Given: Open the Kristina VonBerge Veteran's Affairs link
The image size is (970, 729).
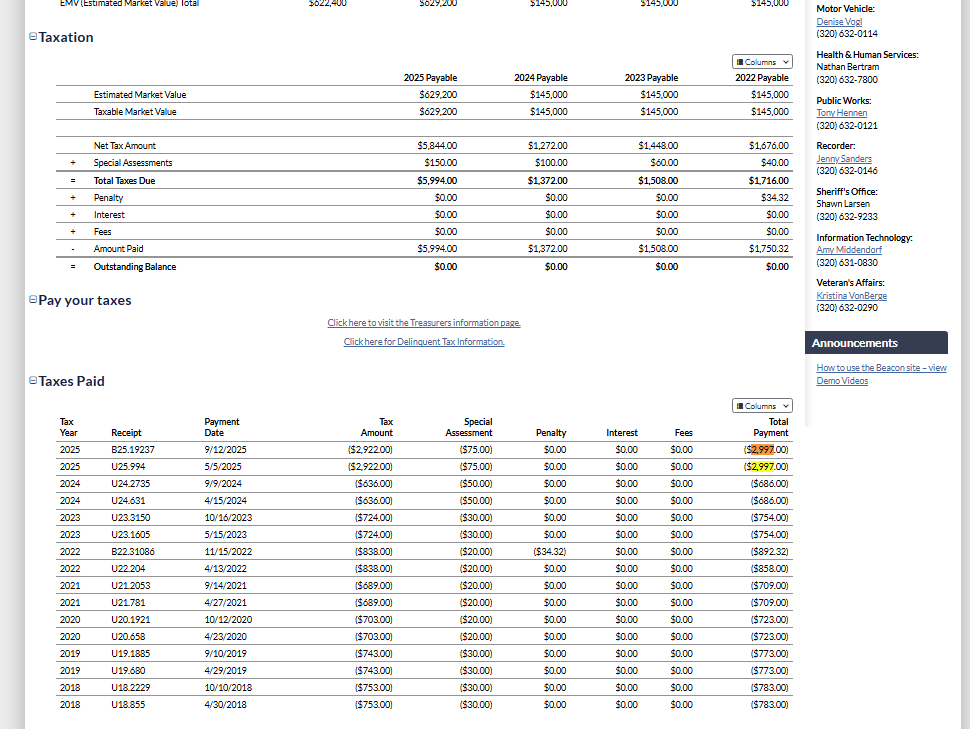Looking at the screenshot, I should click(x=851, y=296).
